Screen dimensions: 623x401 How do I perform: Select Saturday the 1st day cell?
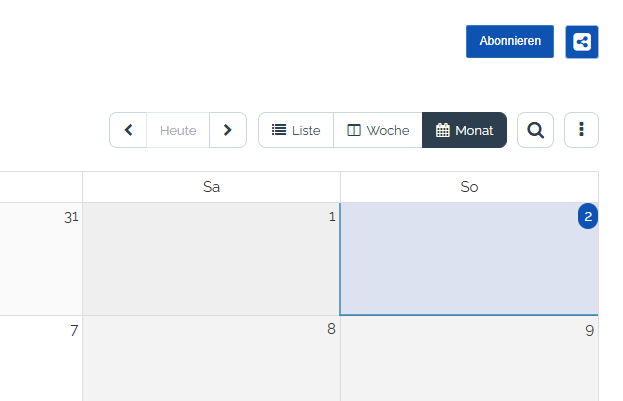211,259
